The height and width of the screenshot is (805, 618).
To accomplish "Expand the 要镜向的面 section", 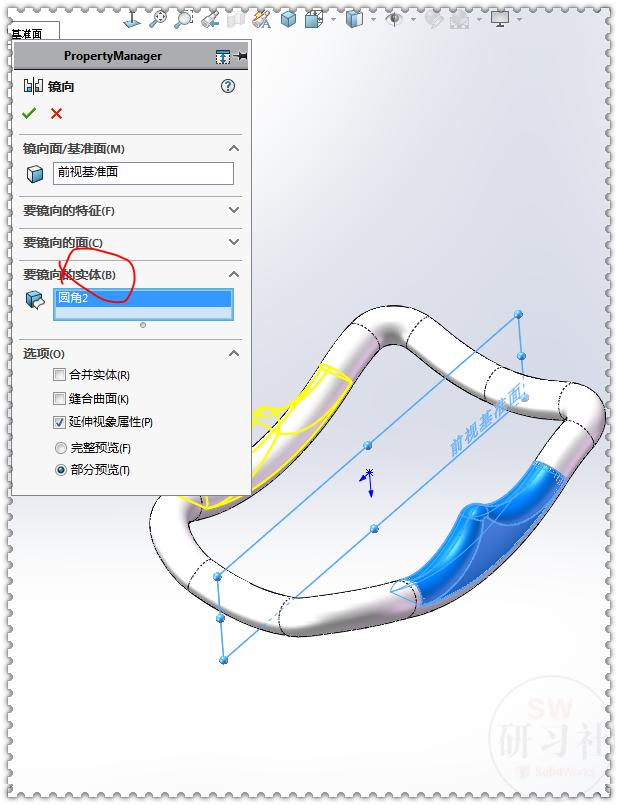I will [130, 242].
